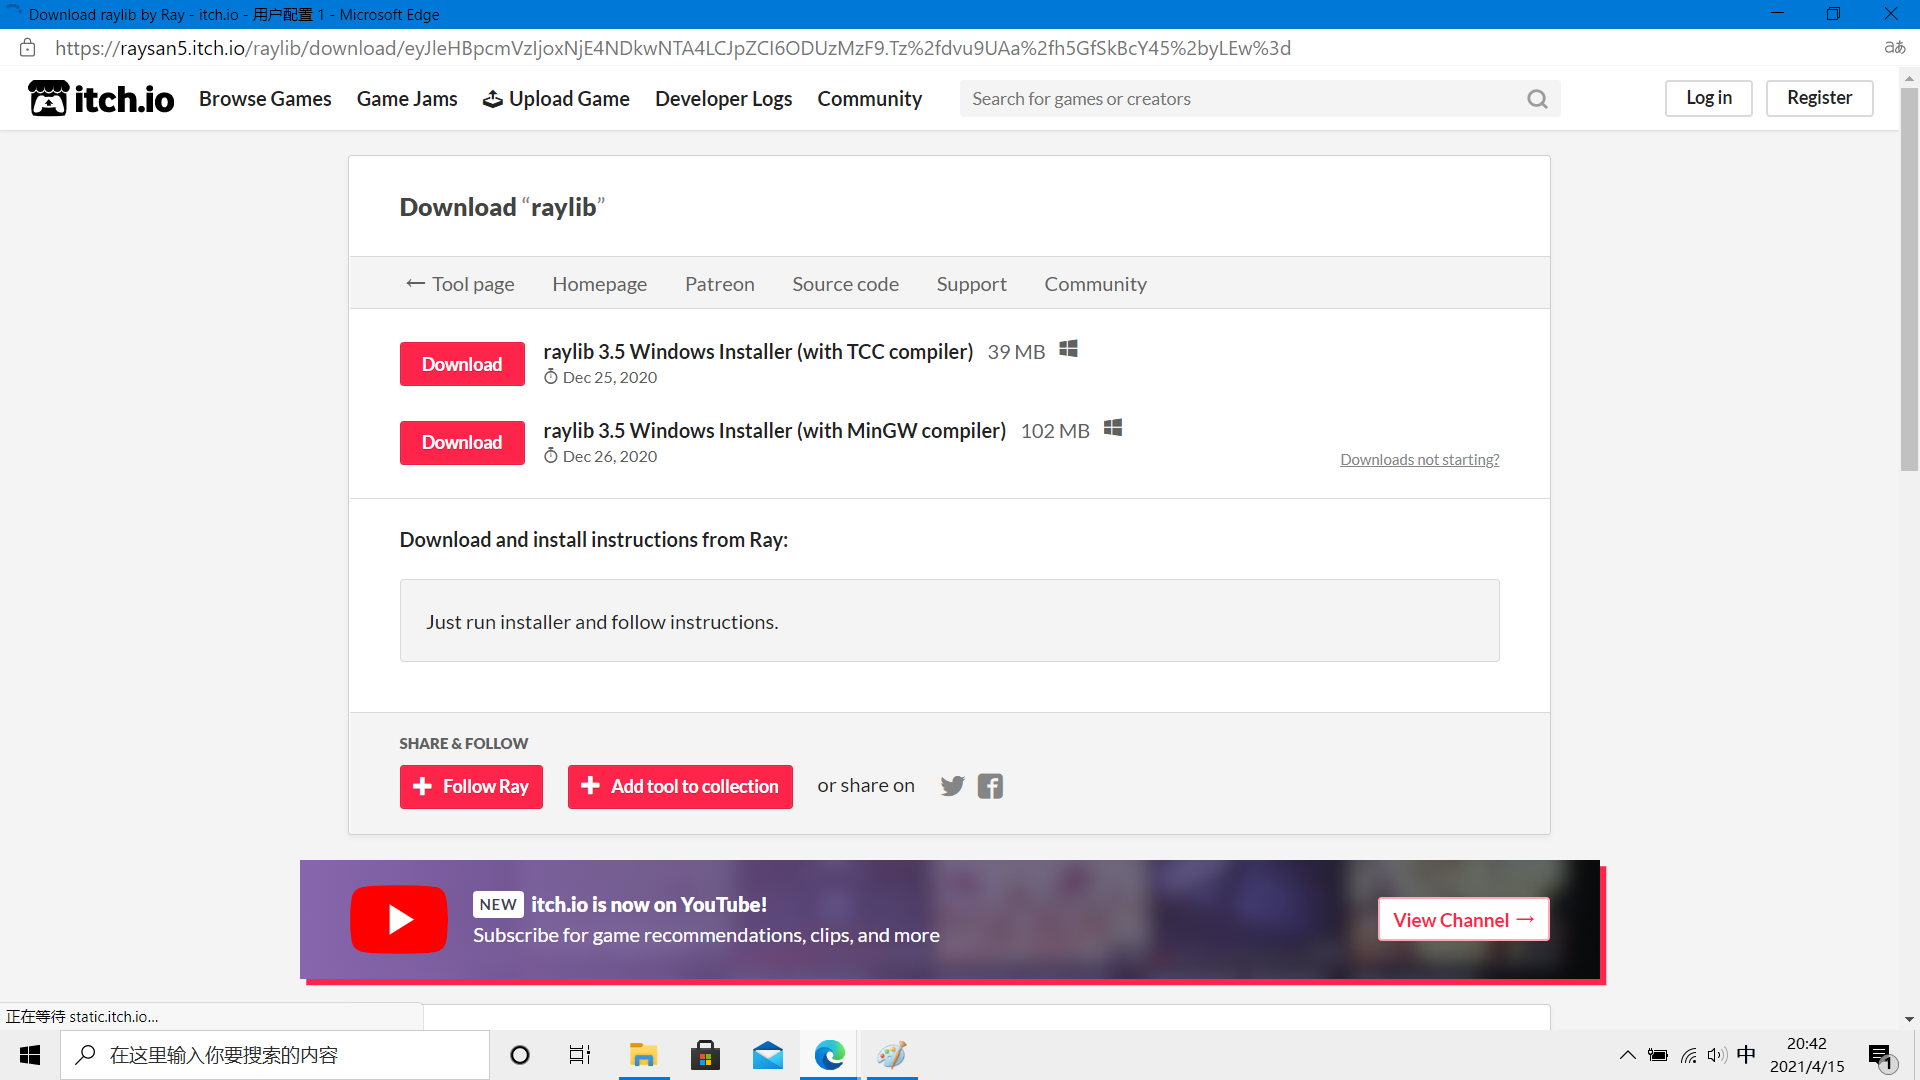Toggle Chinese input method indicator

[x=1746, y=1055]
